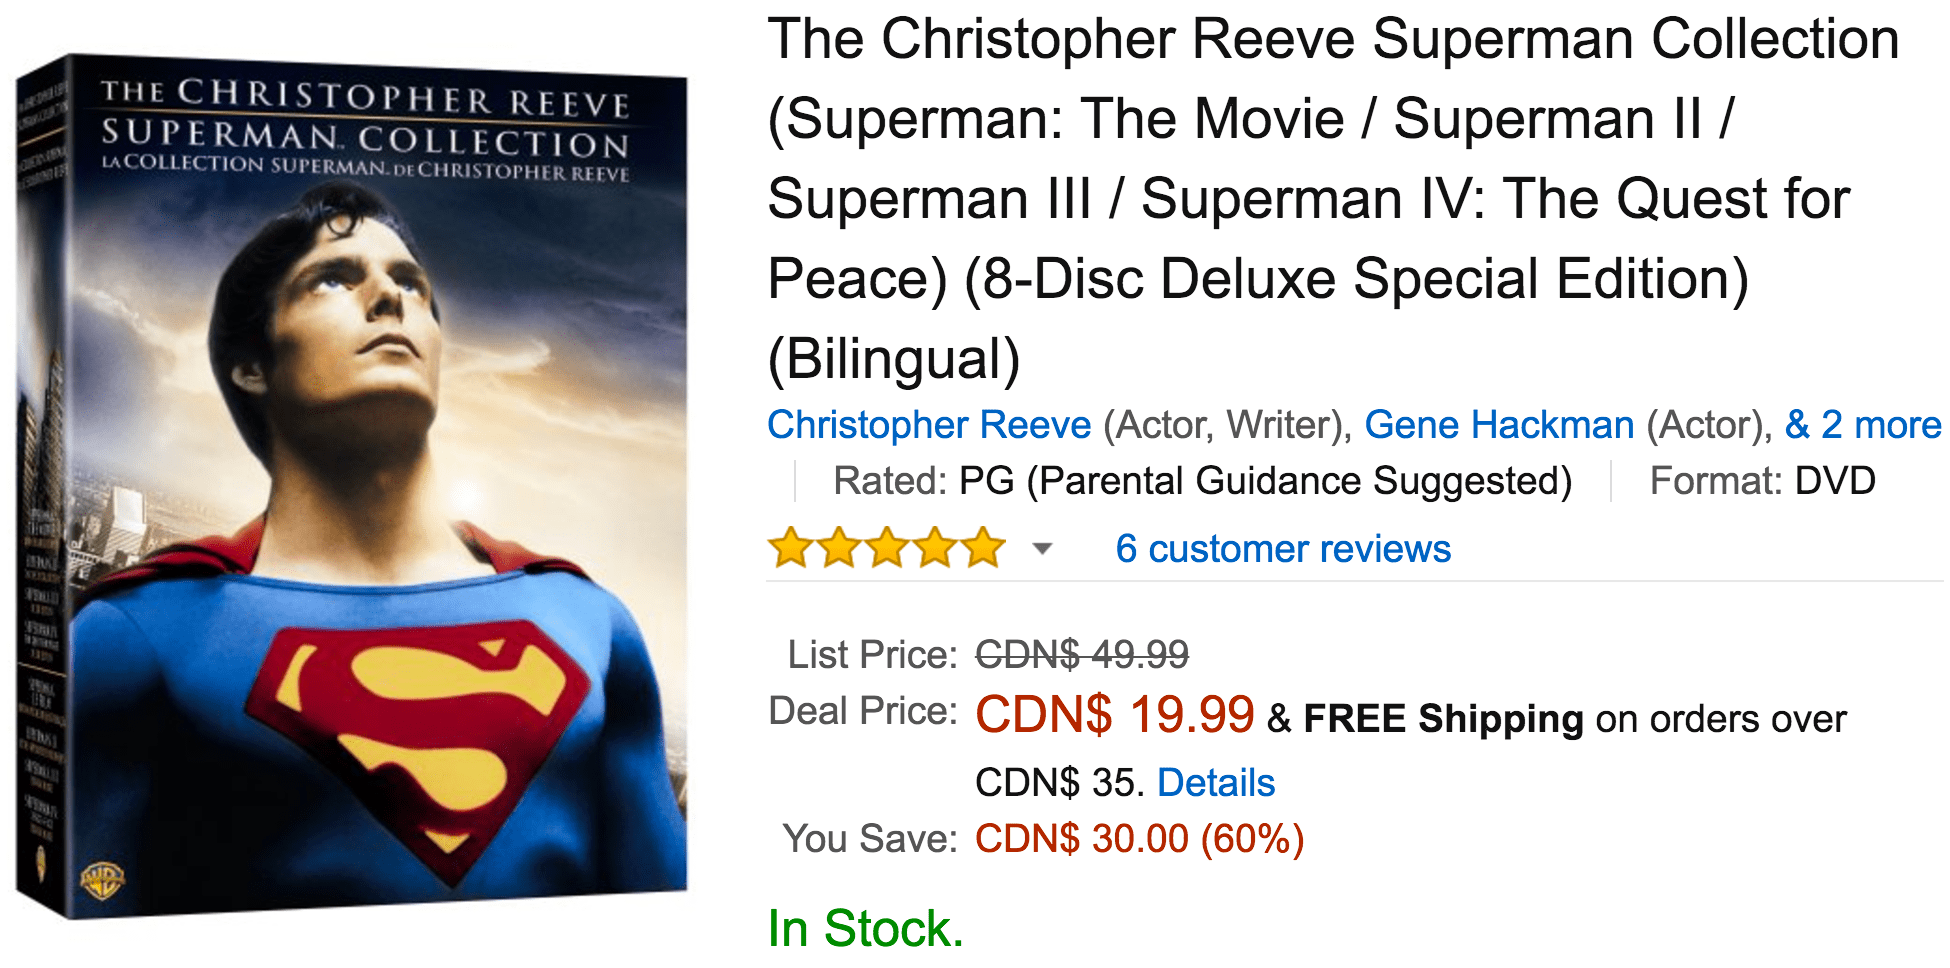The height and width of the screenshot is (968, 1950).
Task: Click the 'FREE Shipping' bold text
Action: (1443, 719)
